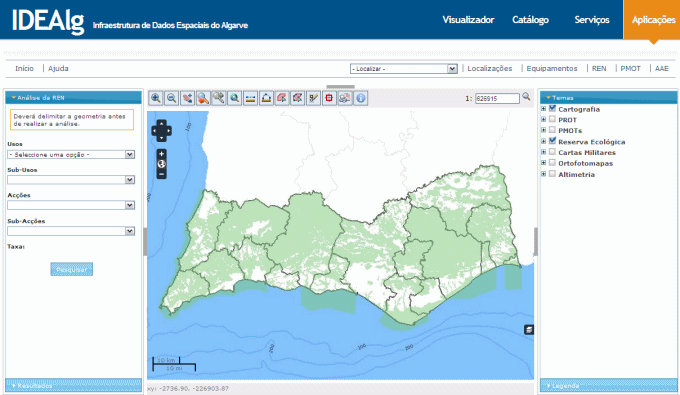Select the measure distance tool
This screenshot has height=395, width=680.
point(250,98)
